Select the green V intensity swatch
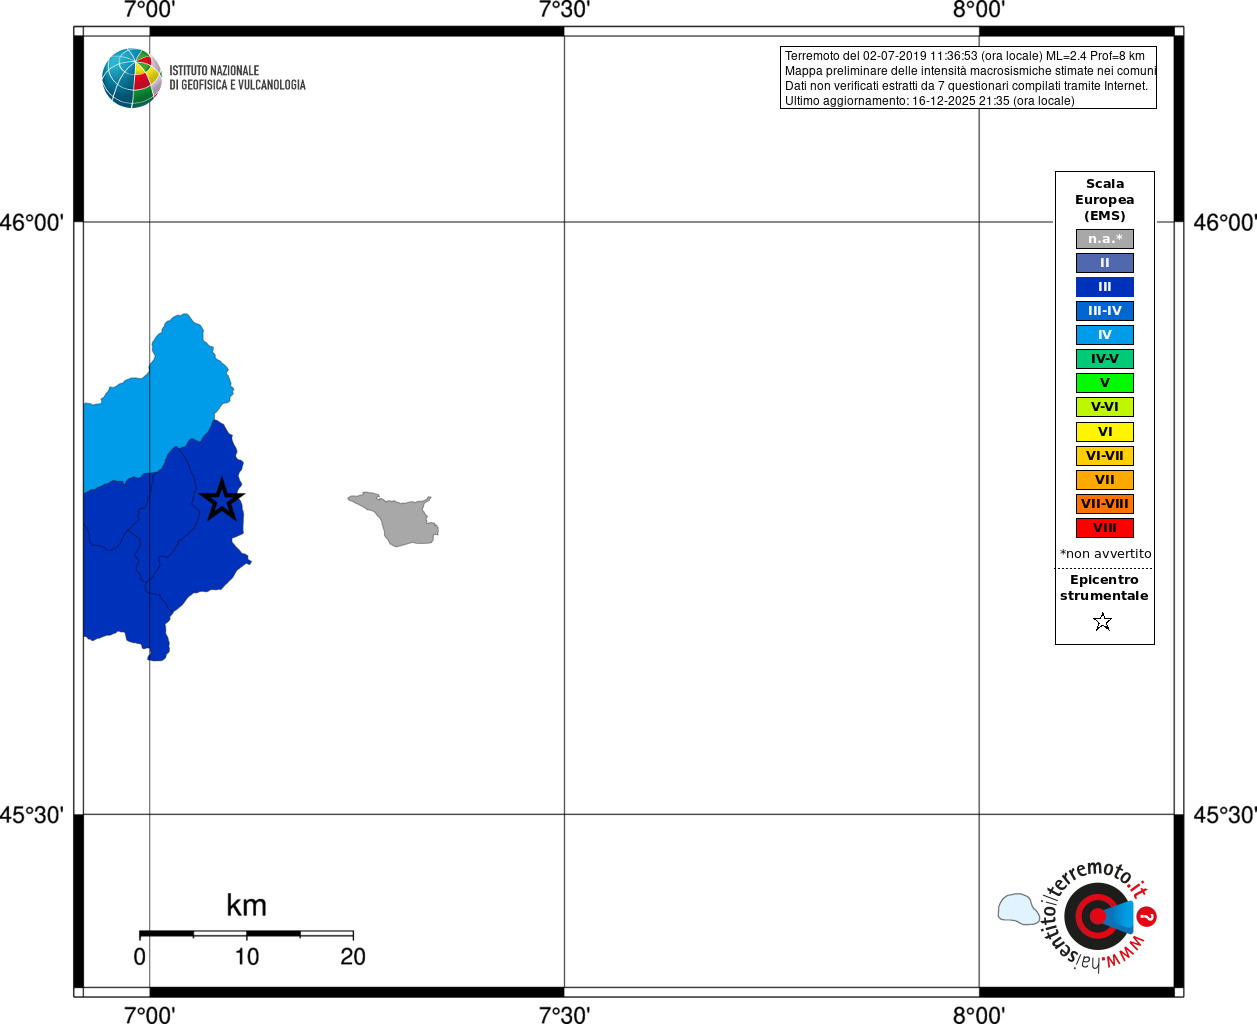 1105,383
